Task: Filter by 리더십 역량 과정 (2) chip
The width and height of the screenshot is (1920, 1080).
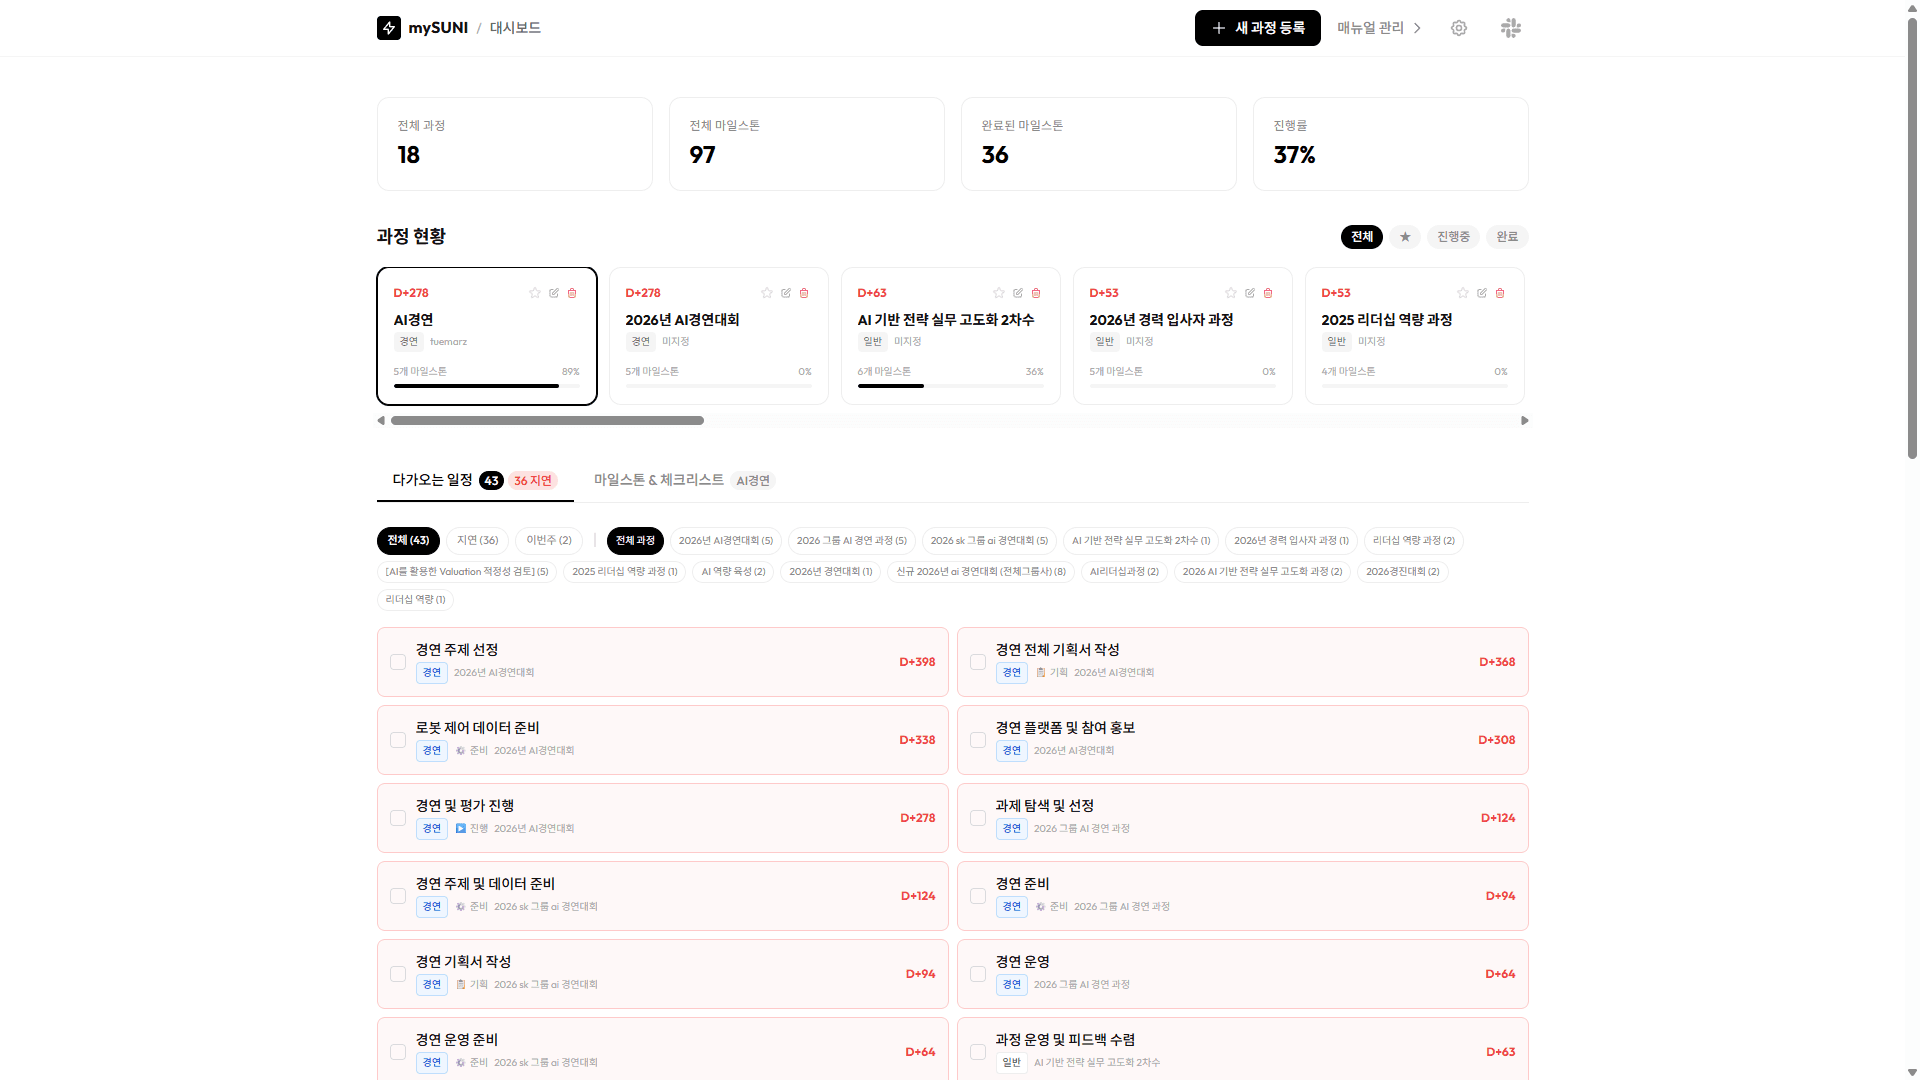Action: (1414, 540)
